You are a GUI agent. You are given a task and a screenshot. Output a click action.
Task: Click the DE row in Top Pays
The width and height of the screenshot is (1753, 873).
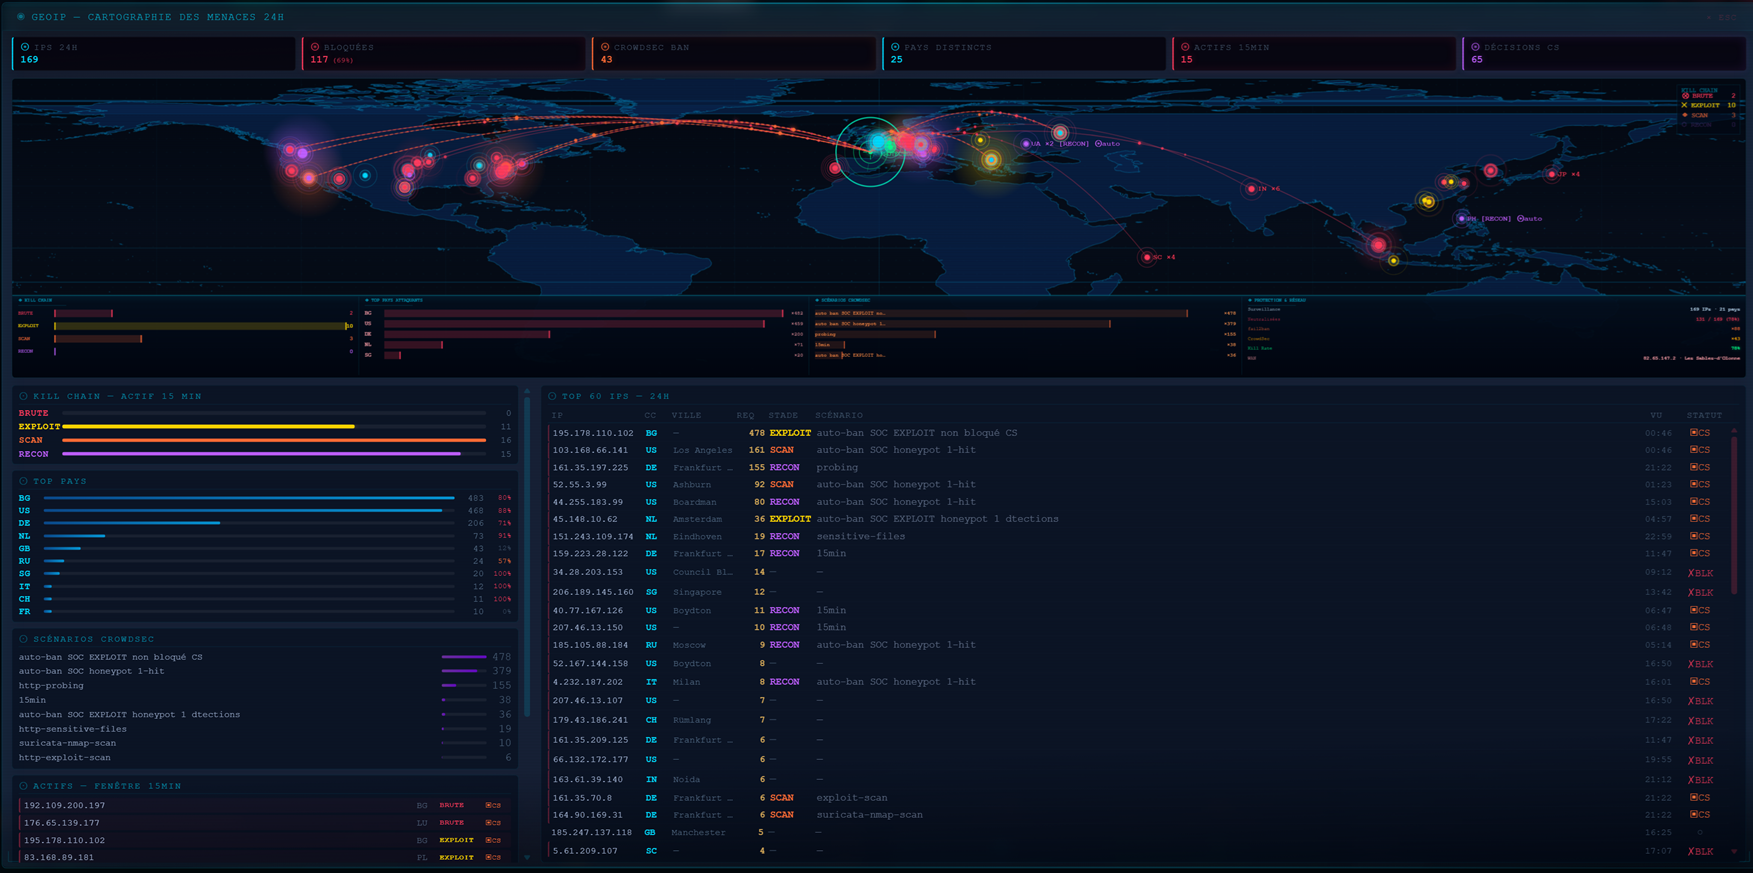(265, 523)
